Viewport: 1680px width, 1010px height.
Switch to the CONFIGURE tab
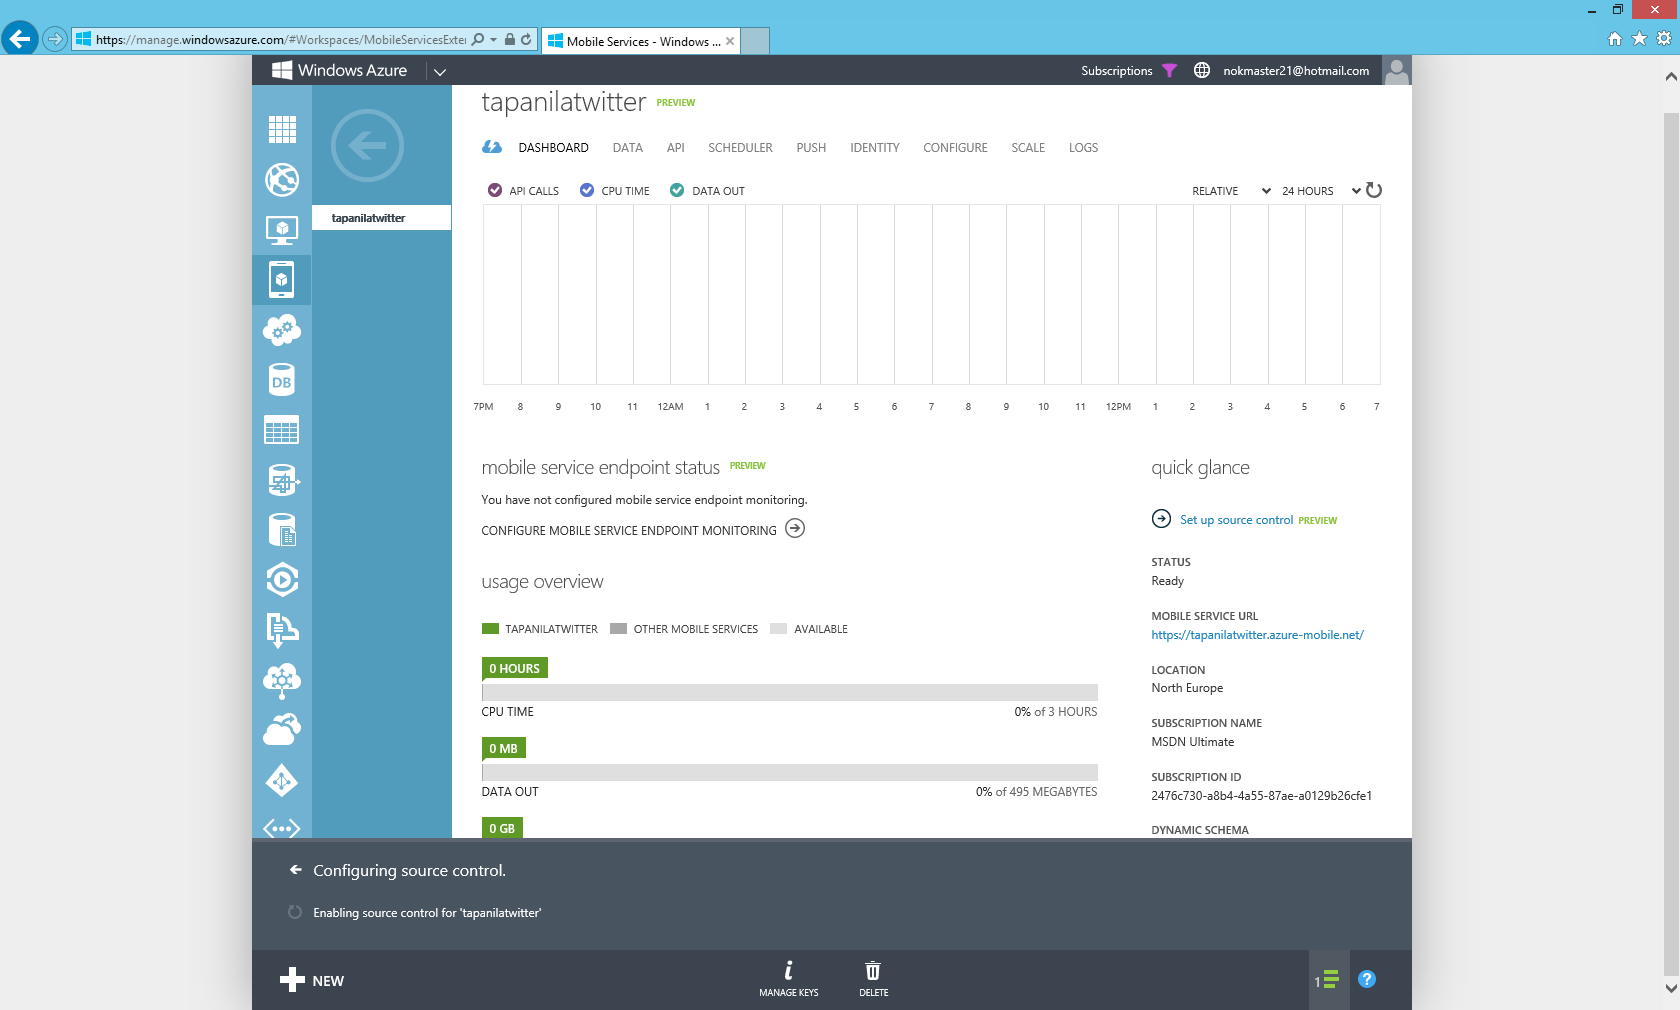click(955, 148)
